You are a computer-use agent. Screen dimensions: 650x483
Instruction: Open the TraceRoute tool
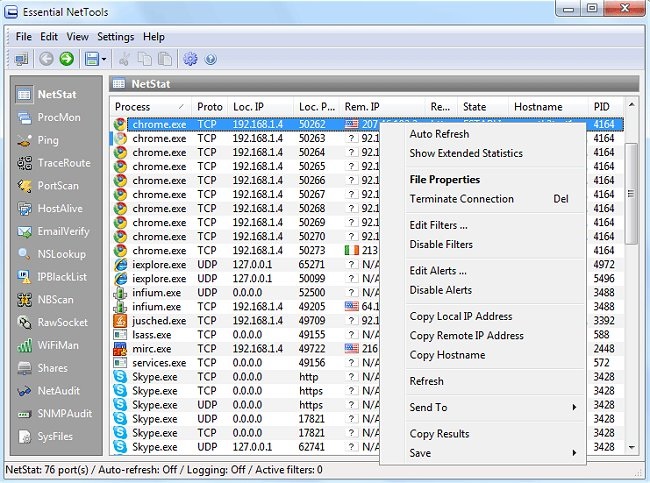[x=54, y=163]
